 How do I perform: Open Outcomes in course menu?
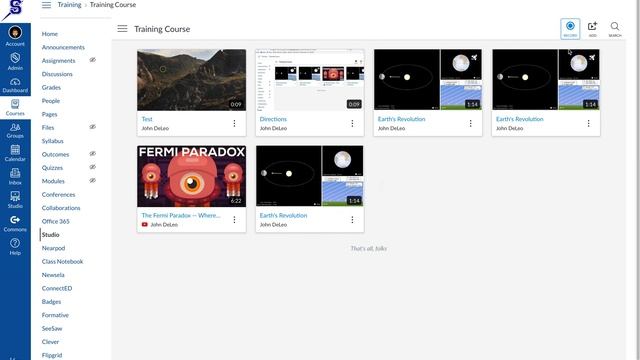click(56, 154)
